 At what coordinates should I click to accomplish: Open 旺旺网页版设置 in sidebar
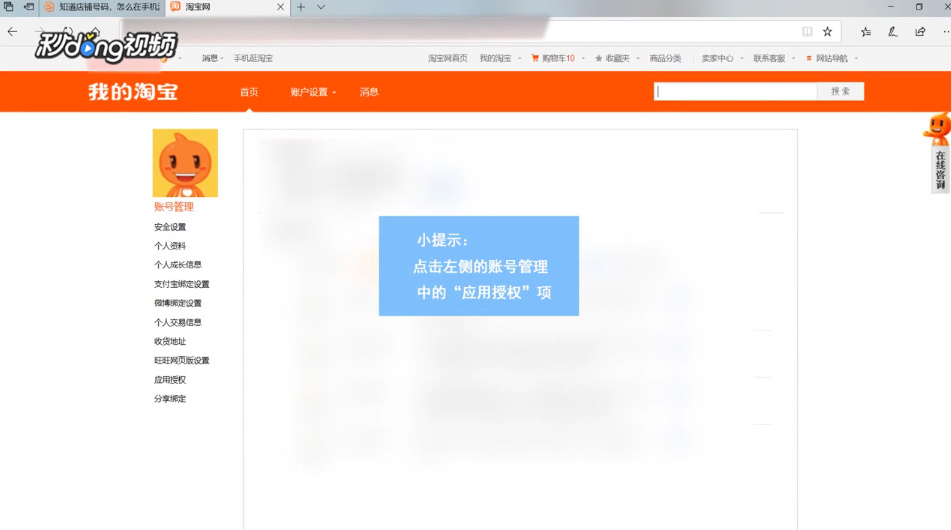tap(181, 360)
